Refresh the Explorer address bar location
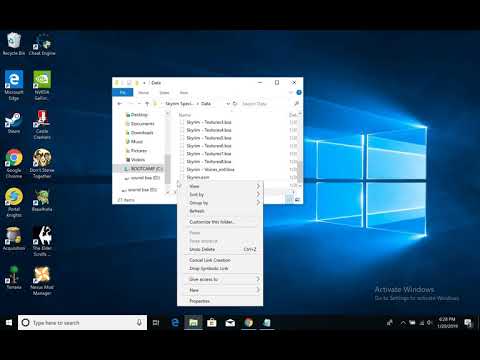This screenshot has height=360, width=480. (x=235, y=104)
